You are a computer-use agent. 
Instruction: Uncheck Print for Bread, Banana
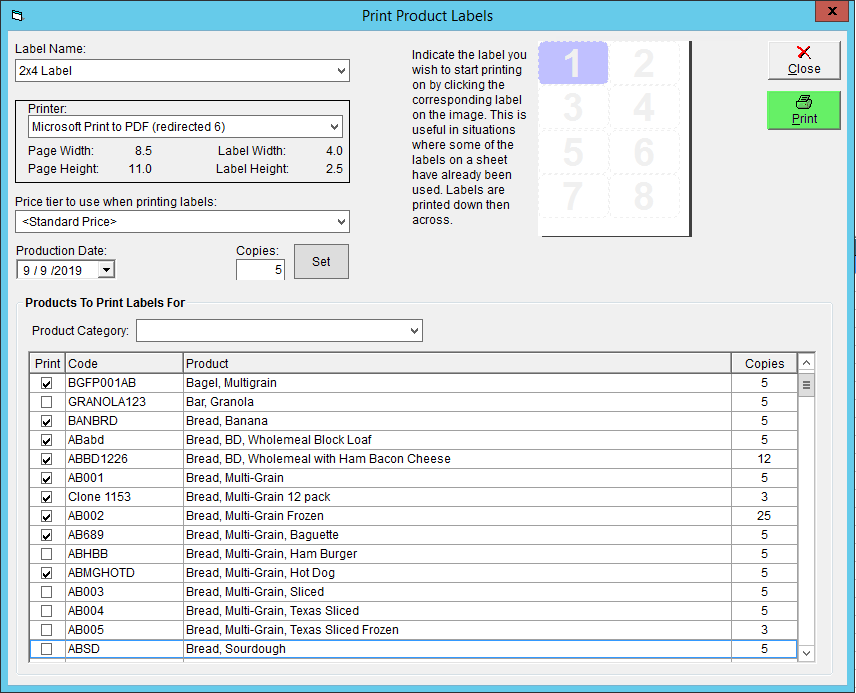pos(46,422)
